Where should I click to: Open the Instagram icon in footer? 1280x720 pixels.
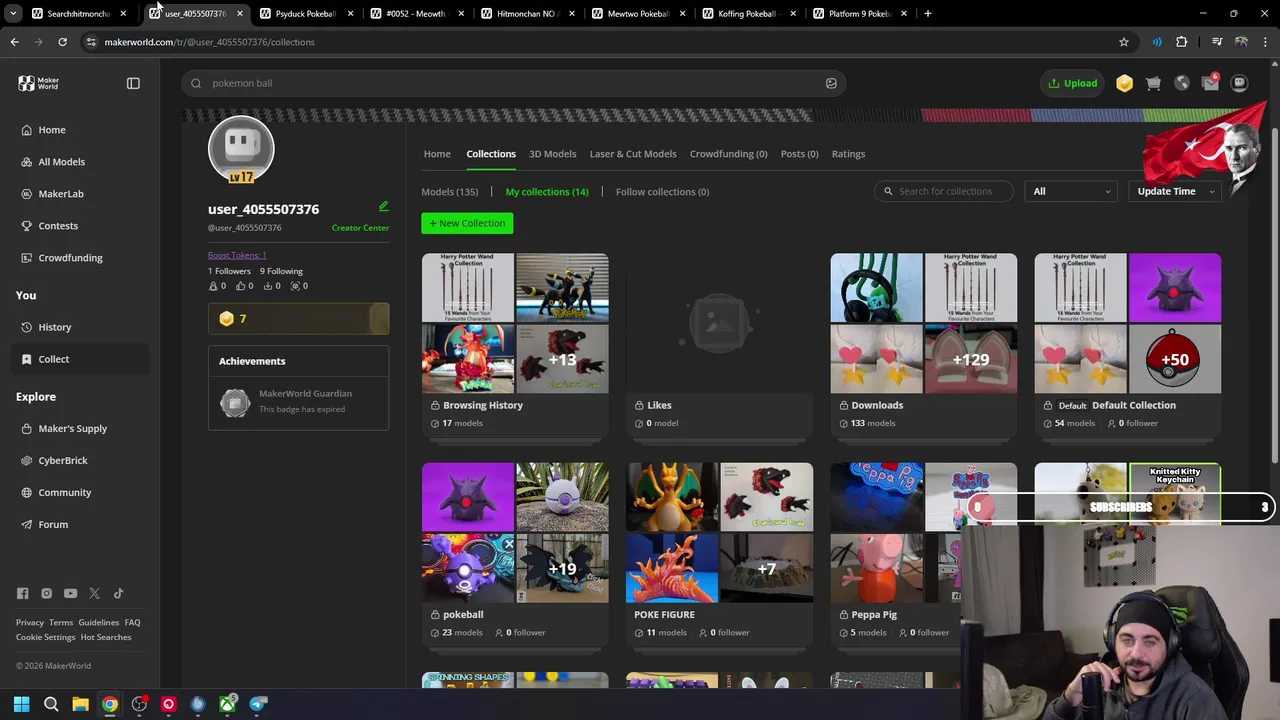(46, 593)
